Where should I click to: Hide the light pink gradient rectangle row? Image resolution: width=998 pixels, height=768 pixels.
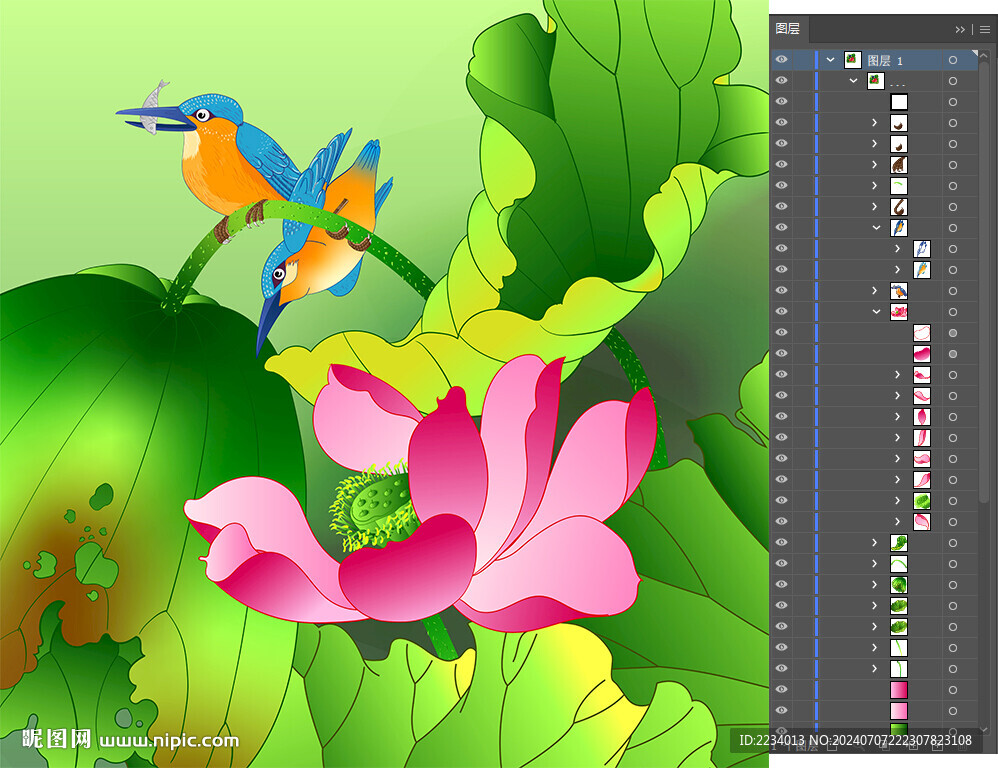782,711
